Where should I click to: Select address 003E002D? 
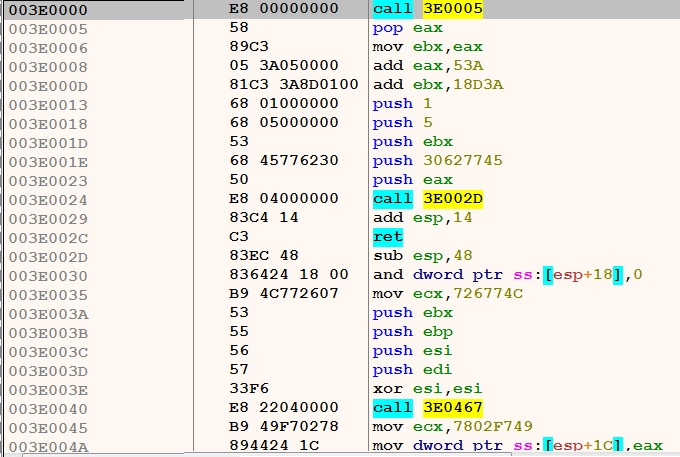[48, 258]
